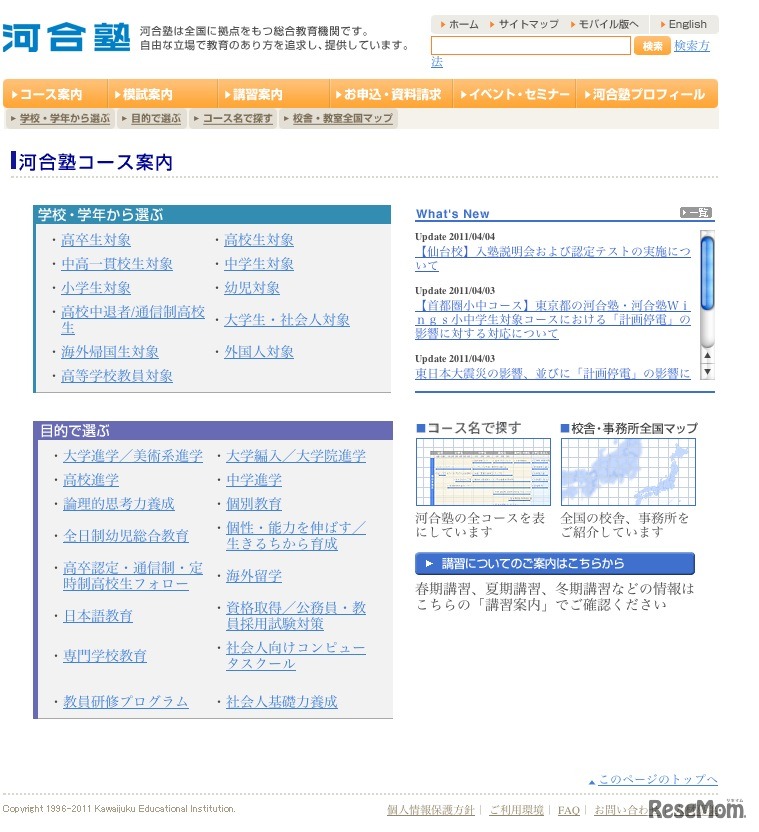Open 教員研修プログラム link
The height and width of the screenshot is (832, 759).
[x=126, y=701]
